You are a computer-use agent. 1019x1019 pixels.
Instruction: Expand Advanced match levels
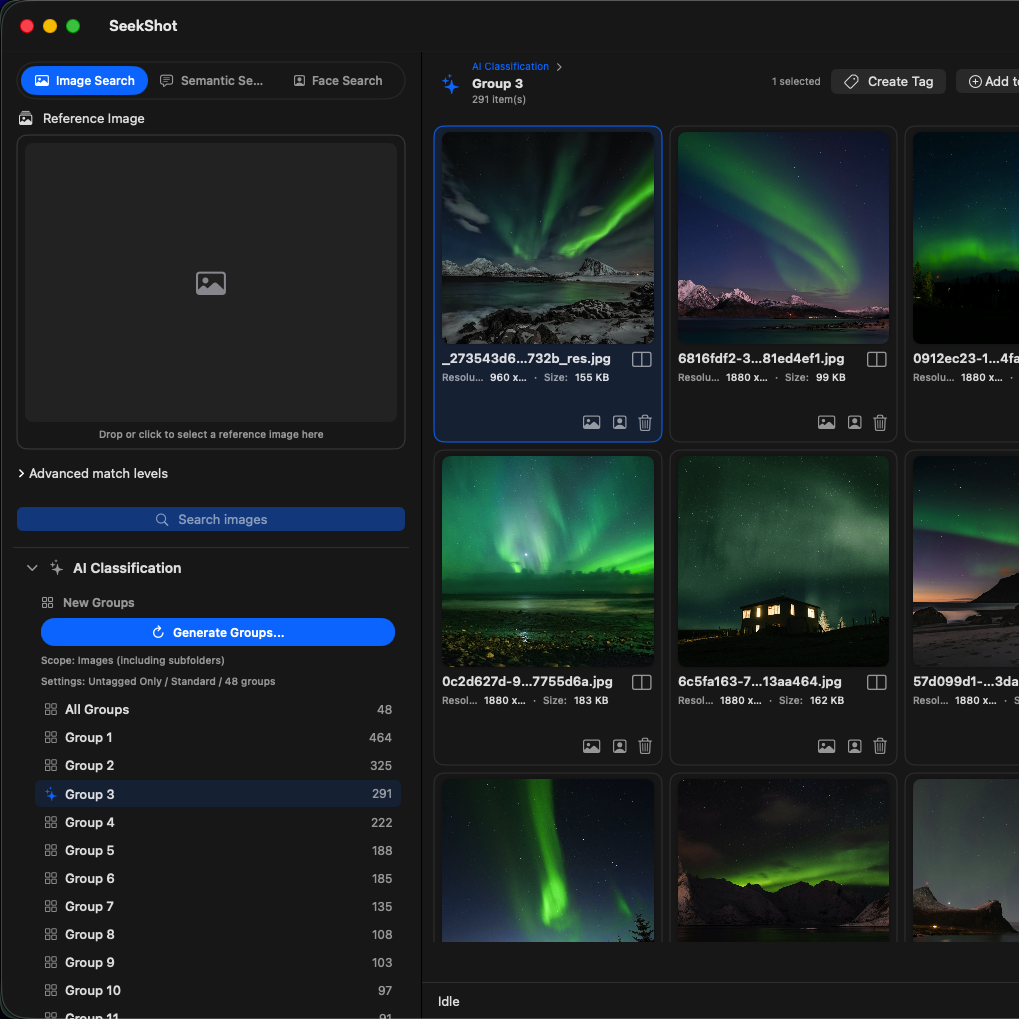[x=93, y=474]
